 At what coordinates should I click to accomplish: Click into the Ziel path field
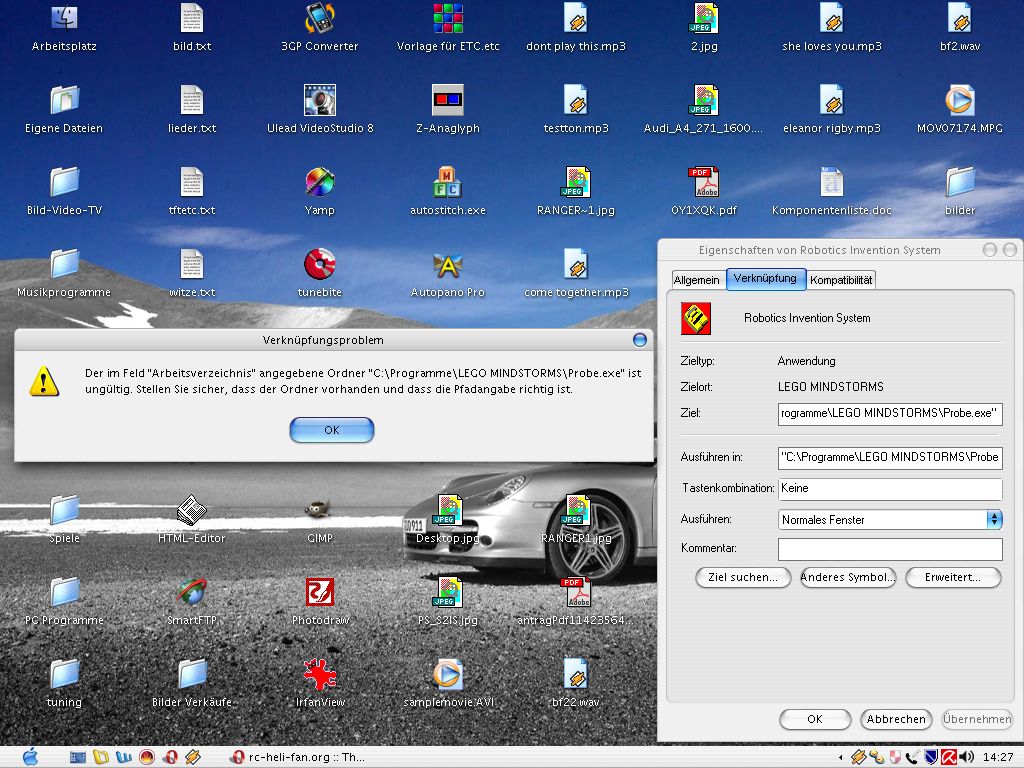coord(889,413)
